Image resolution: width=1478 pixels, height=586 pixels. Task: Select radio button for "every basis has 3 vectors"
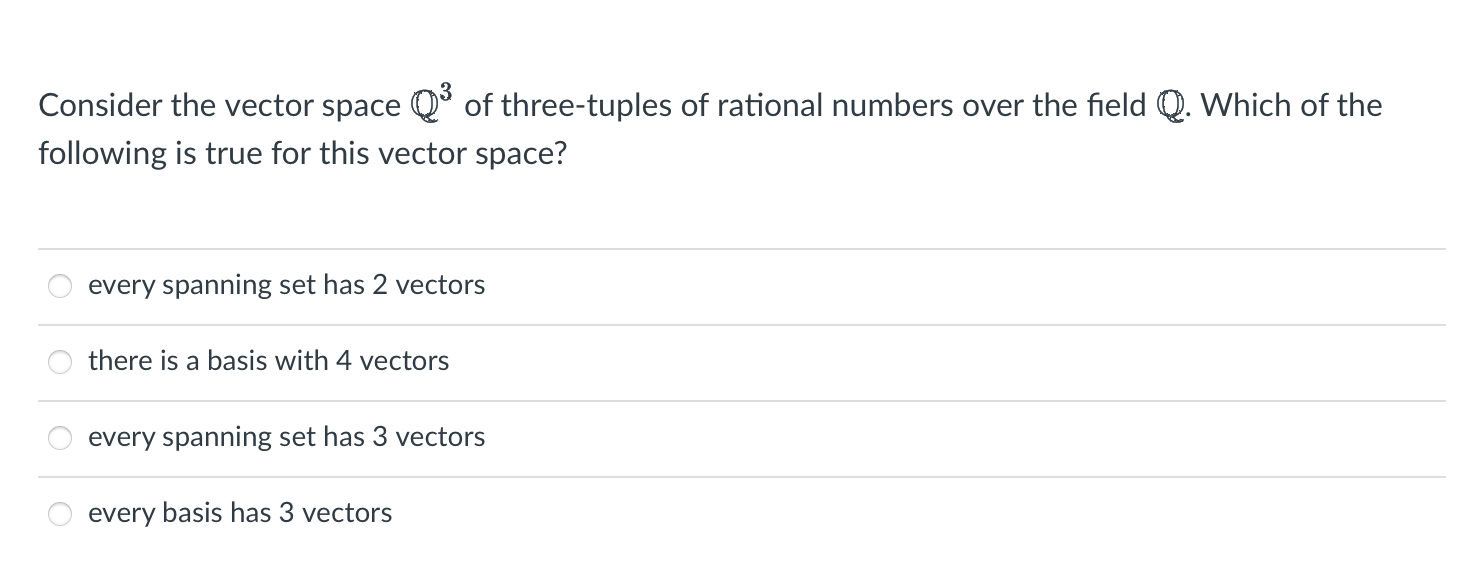(x=59, y=513)
